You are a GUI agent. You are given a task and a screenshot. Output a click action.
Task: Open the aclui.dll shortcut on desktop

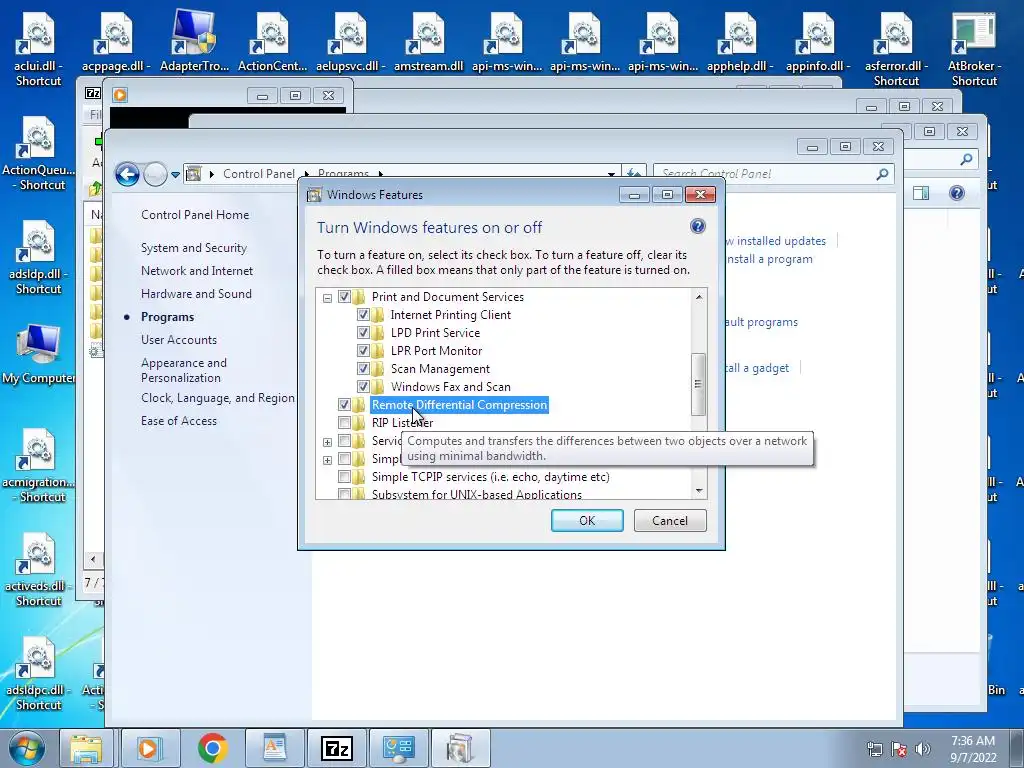tap(38, 50)
